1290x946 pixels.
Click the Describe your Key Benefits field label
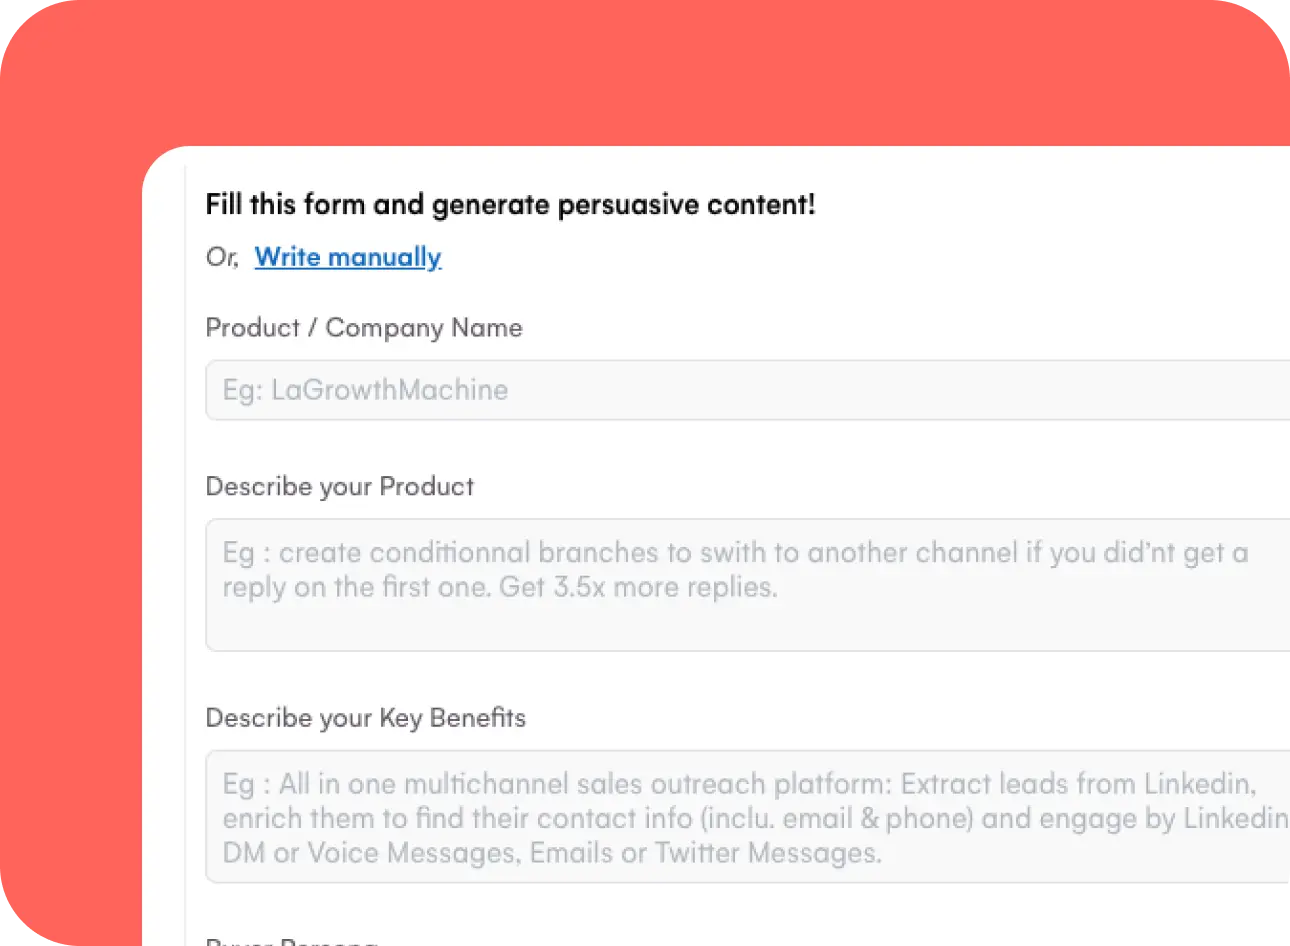coord(365,718)
